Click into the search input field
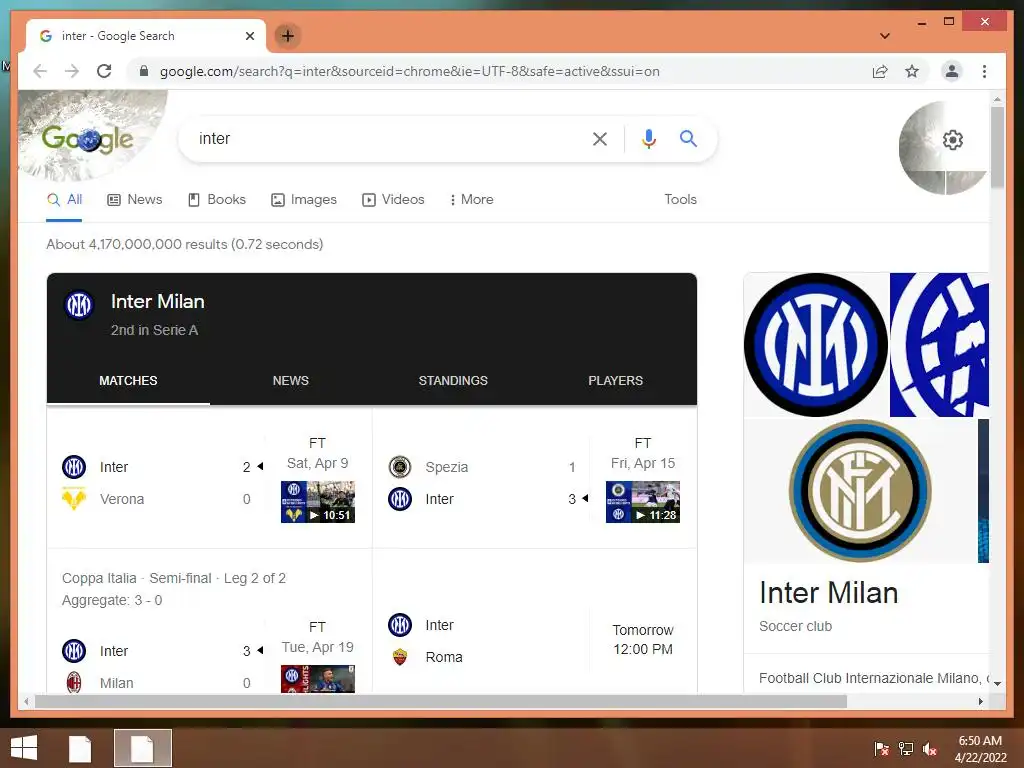The height and width of the screenshot is (768, 1024). pos(385,138)
